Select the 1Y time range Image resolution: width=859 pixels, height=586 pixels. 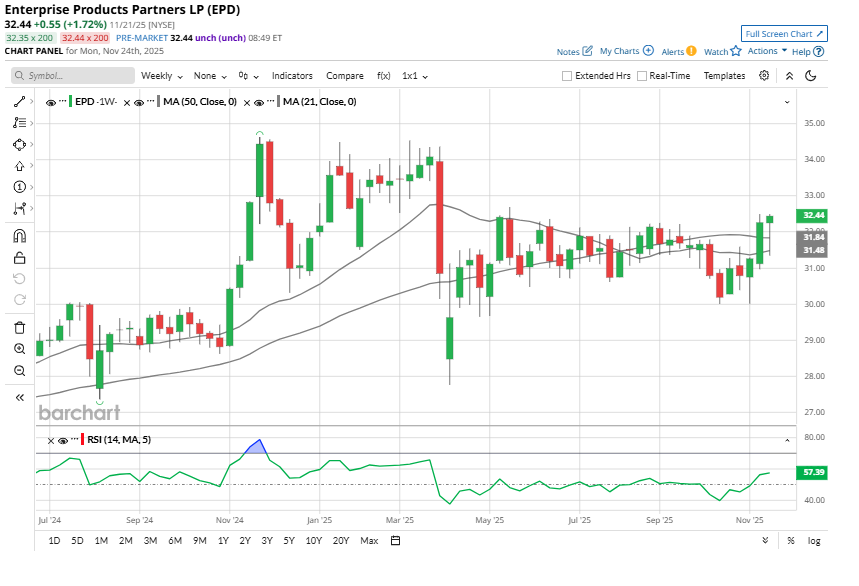223,541
